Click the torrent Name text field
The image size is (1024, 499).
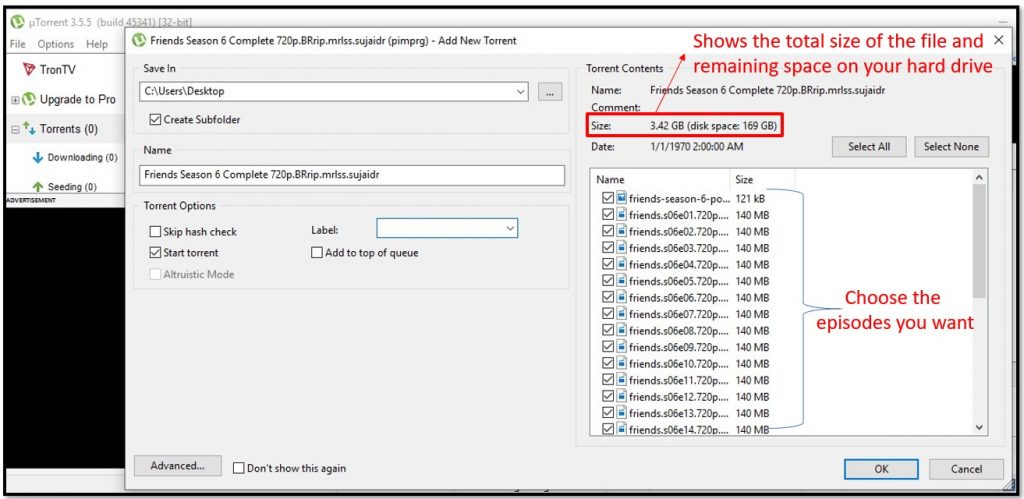(x=351, y=175)
